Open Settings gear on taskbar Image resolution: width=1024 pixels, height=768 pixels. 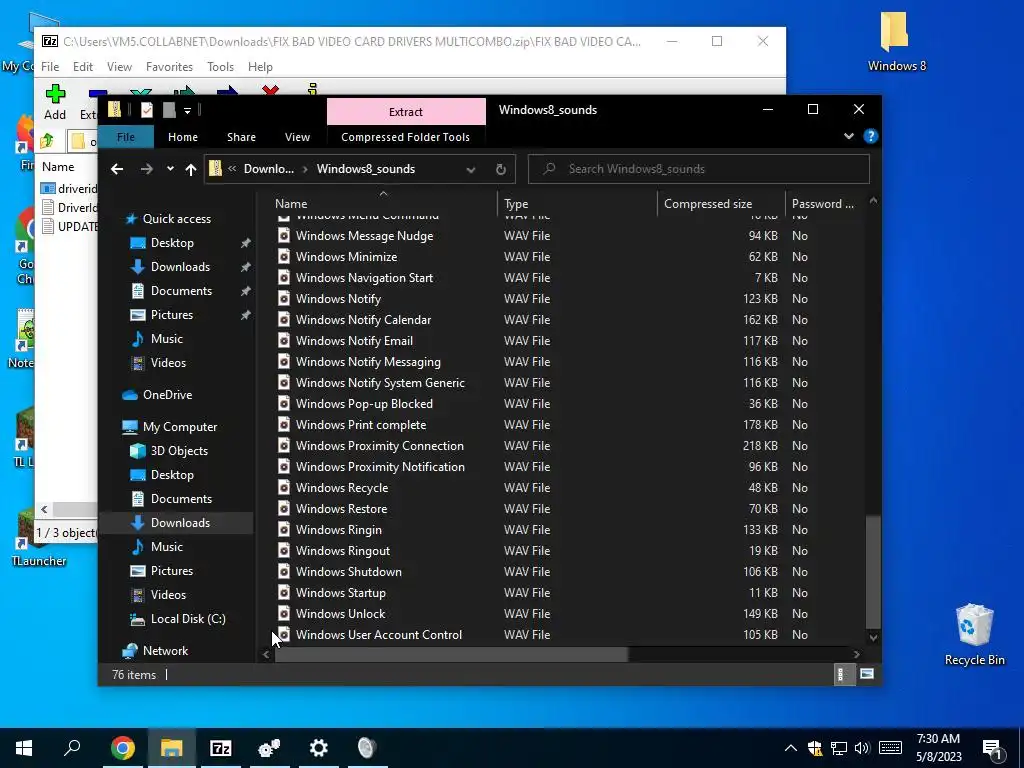(318, 748)
